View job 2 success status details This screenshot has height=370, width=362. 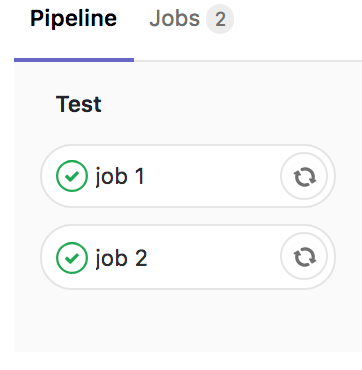[x=72, y=258]
